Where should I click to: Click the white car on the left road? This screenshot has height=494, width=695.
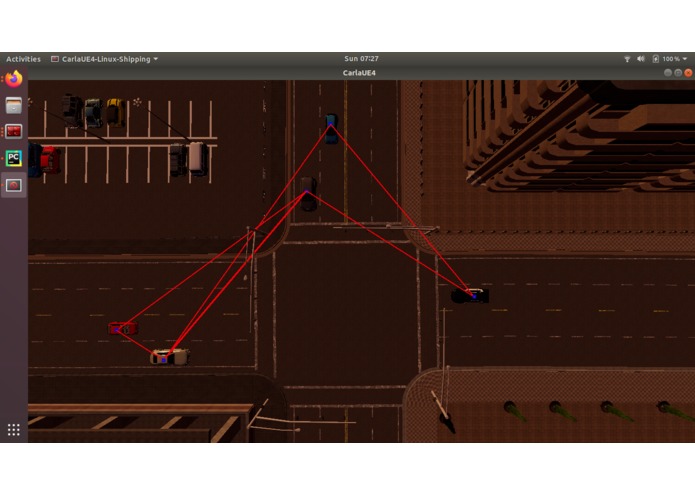[170, 357]
